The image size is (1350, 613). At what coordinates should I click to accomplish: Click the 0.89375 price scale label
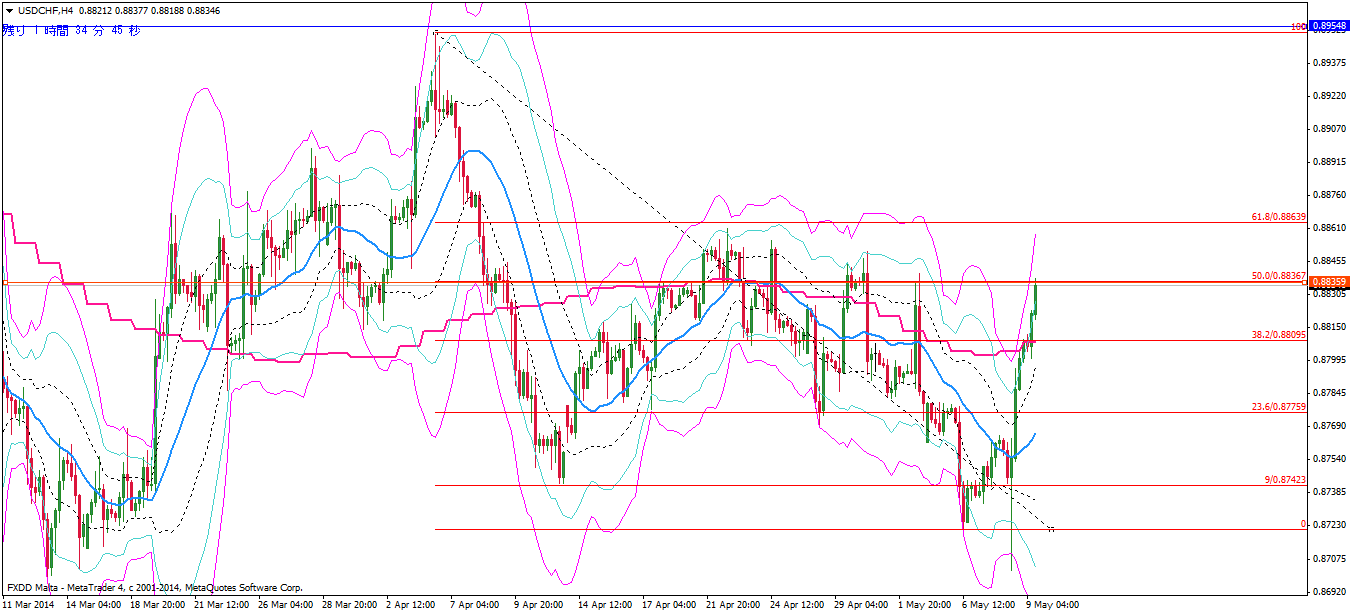click(x=1329, y=63)
